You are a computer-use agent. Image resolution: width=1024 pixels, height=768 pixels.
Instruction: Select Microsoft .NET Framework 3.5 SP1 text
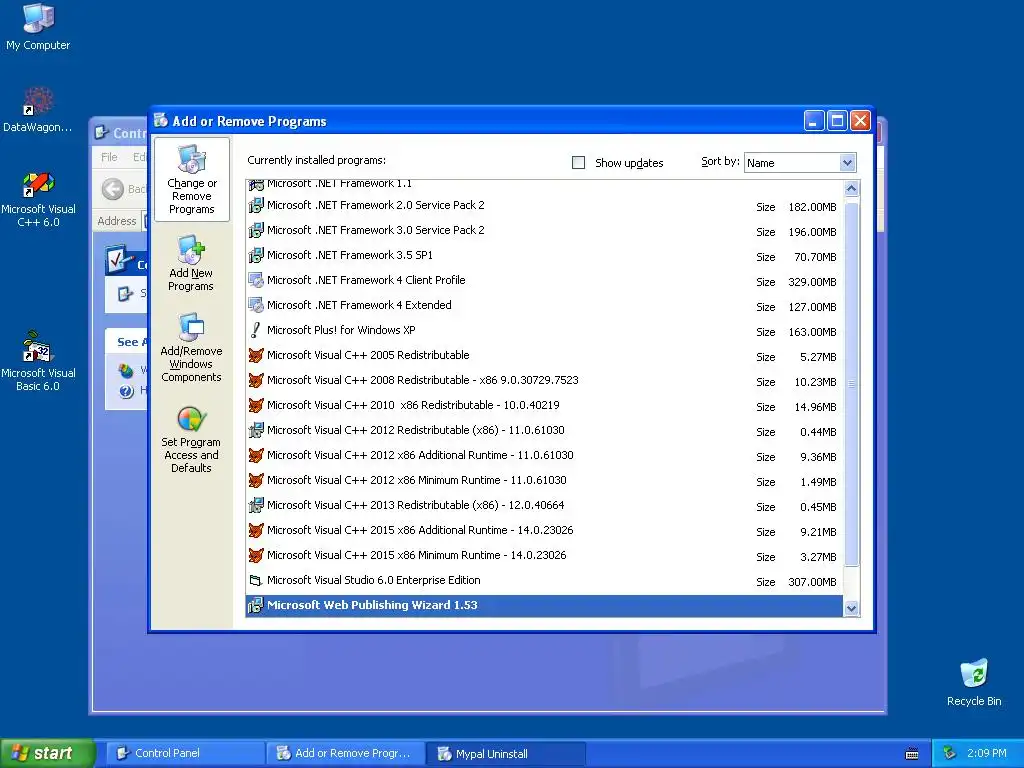[349, 255]
